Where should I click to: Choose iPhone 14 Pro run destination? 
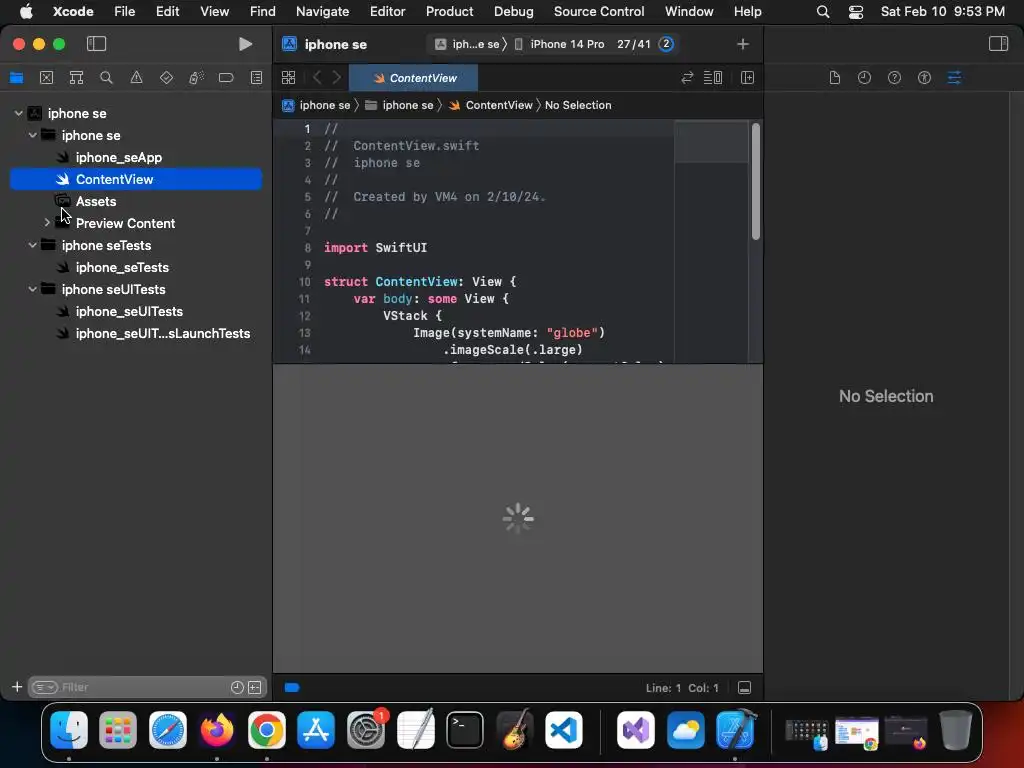[560, 44]
